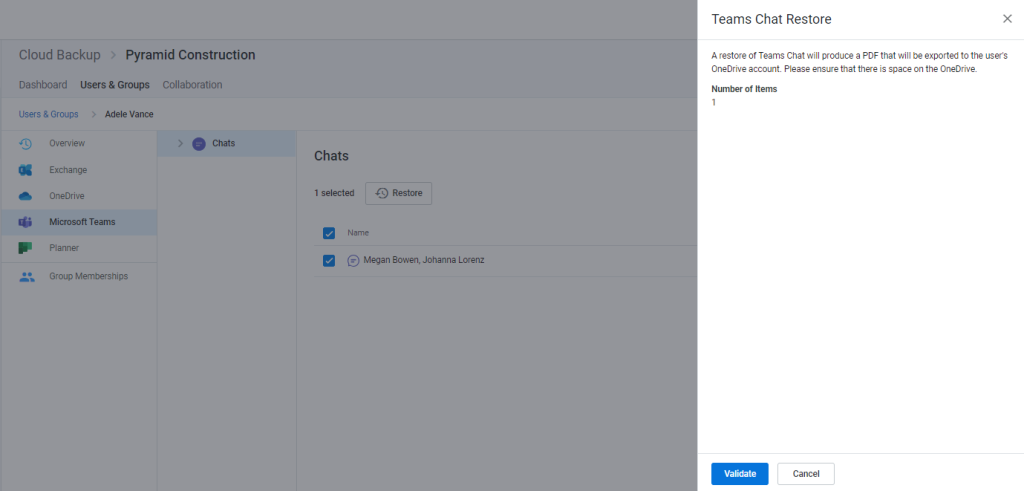Viewport: 1024px width, 491px height.
Task: Click the Exchange icon in sidebar
Action: [25, 170]
